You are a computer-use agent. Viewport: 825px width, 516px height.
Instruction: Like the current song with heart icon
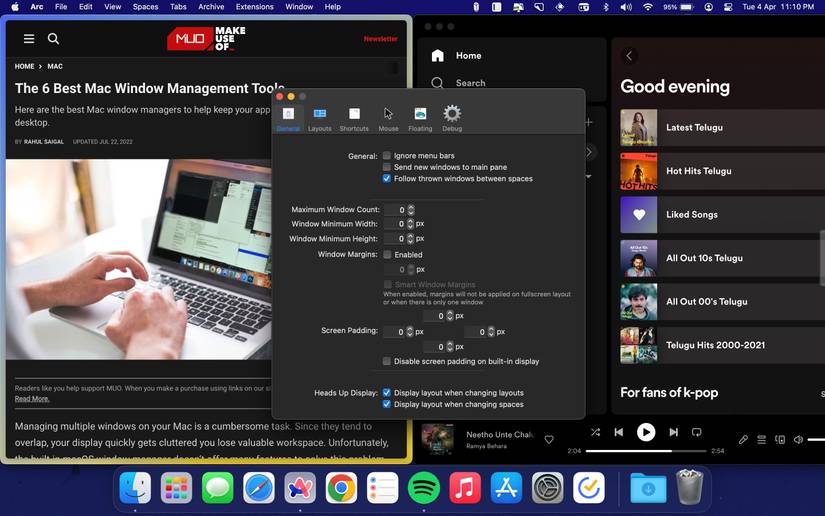coord(549,440)
